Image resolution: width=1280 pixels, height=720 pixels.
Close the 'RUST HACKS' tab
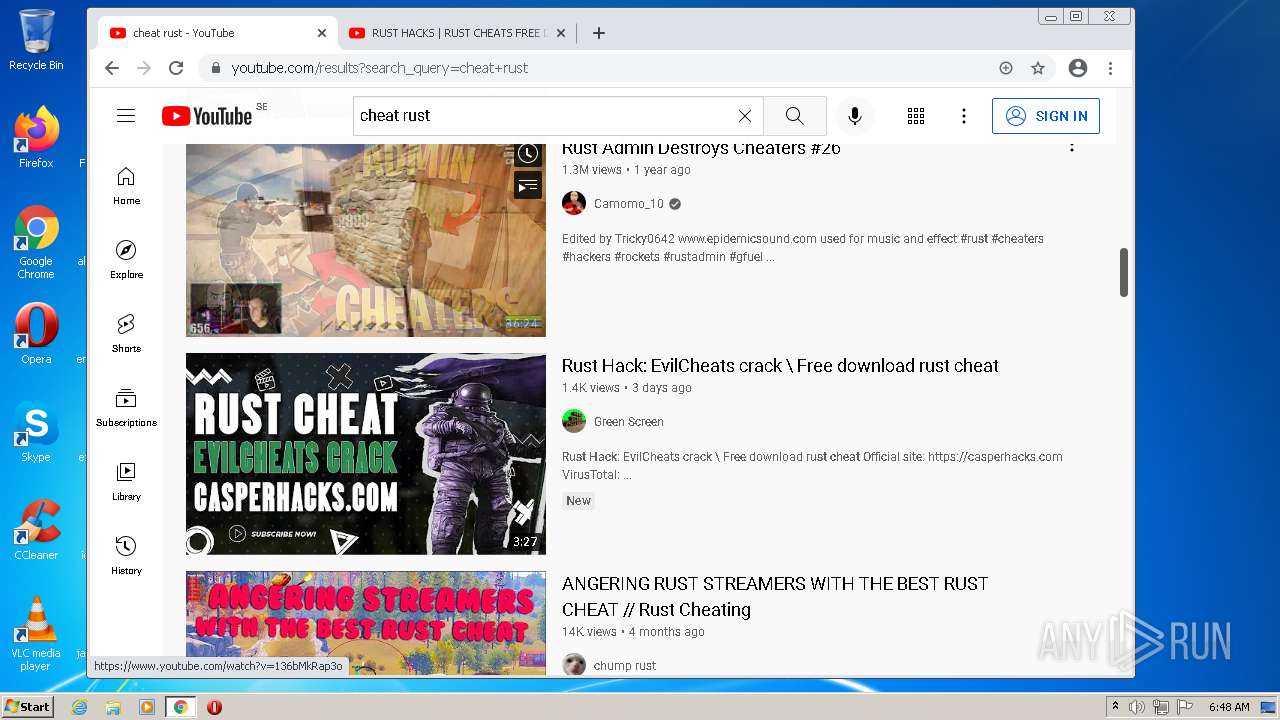561,33
